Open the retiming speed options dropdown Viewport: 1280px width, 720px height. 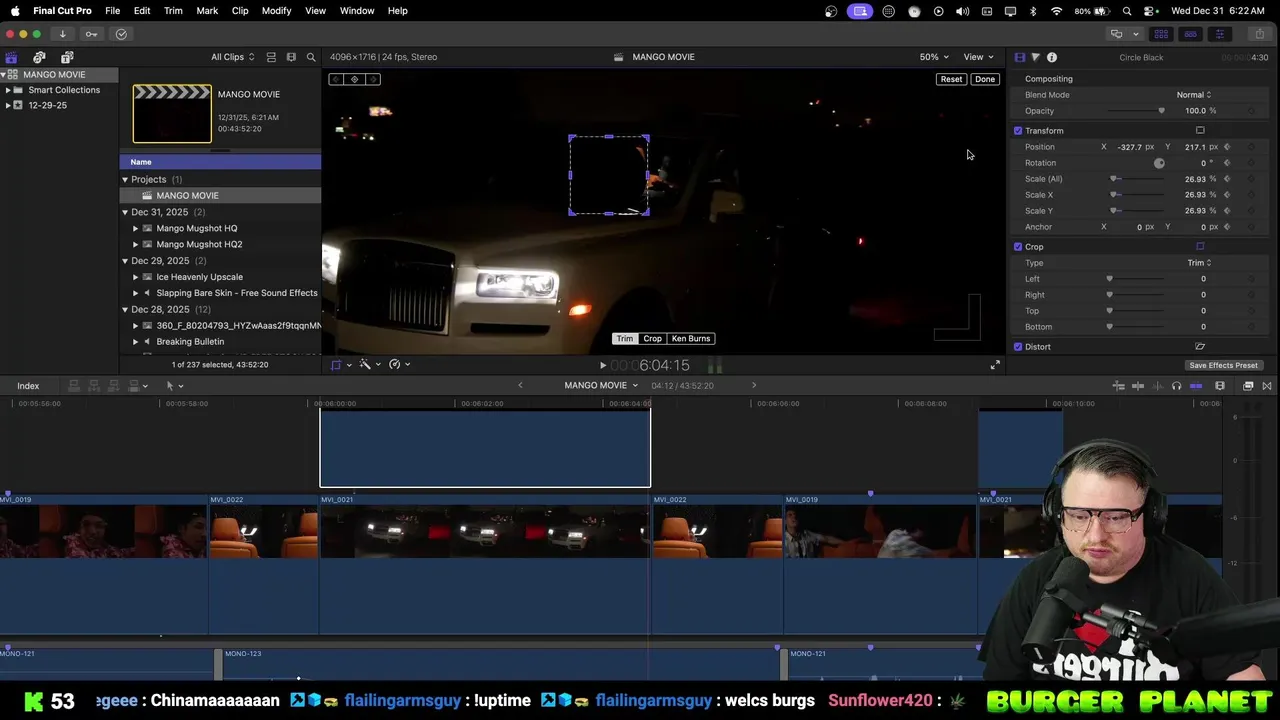click(399, 365)
